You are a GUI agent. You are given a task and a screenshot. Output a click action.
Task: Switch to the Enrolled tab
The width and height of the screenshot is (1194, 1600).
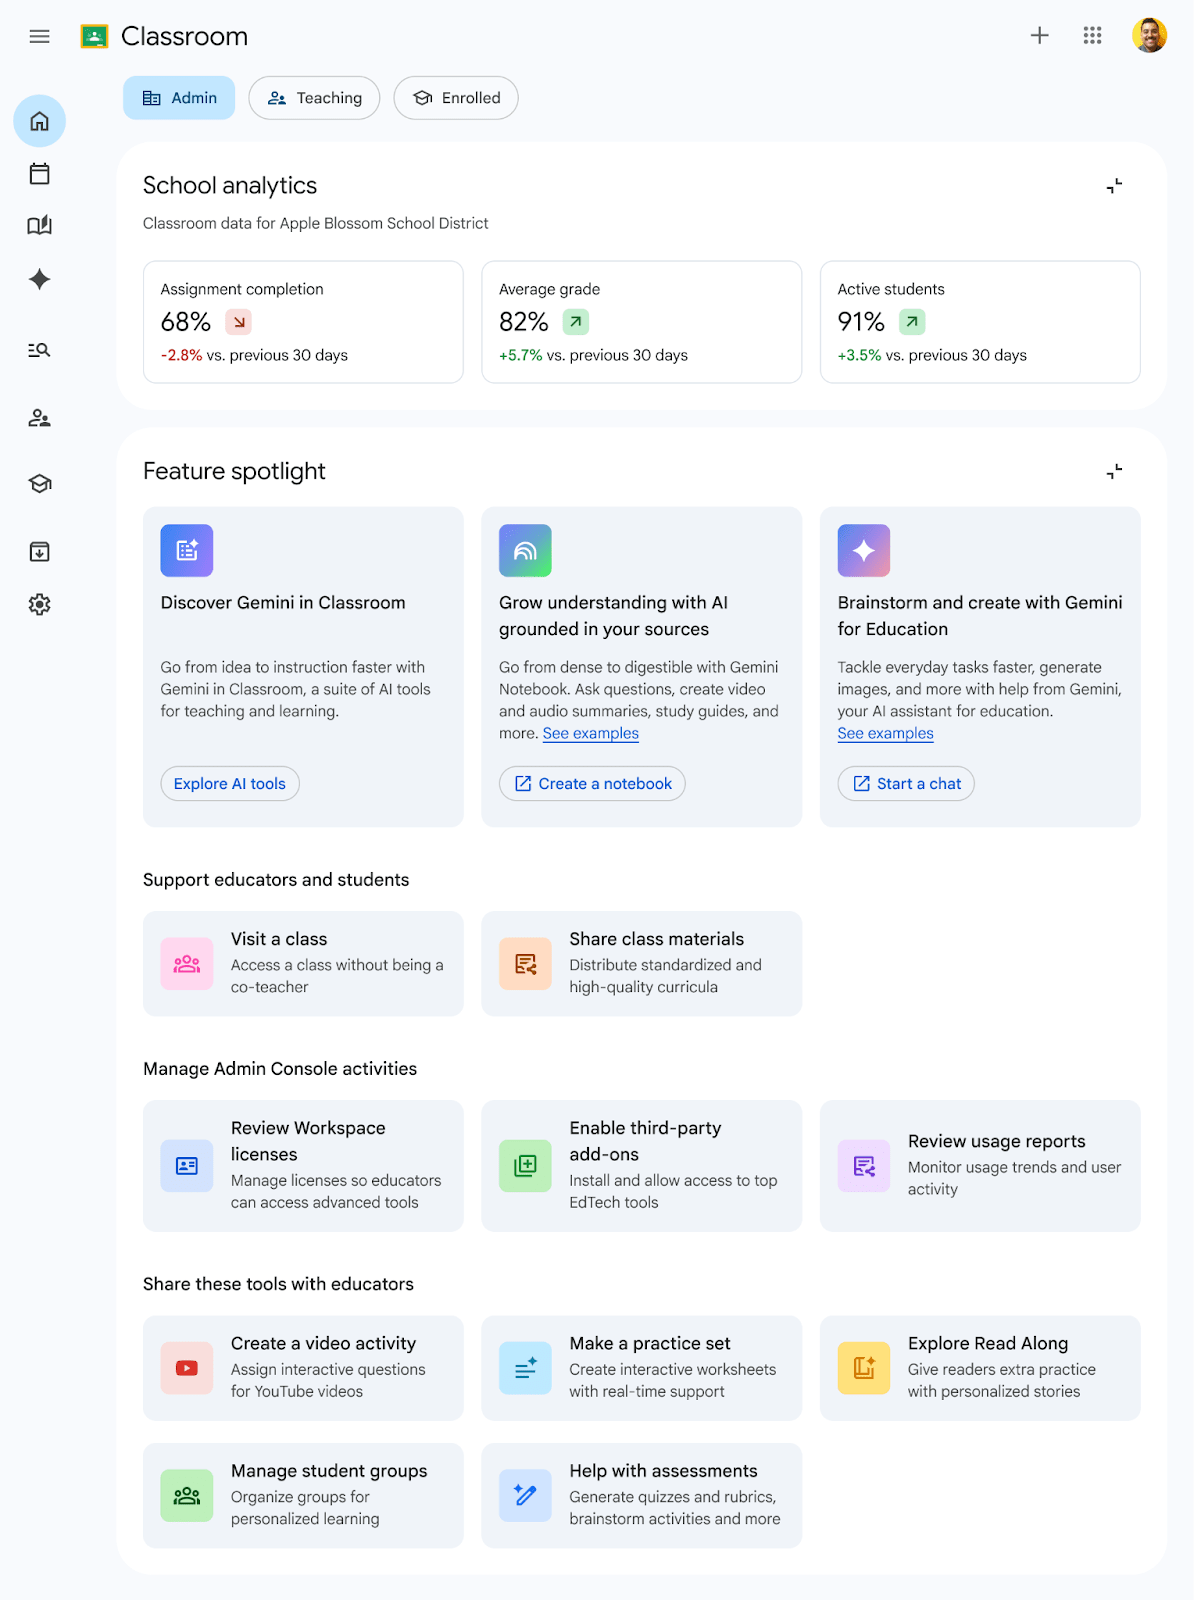tap(456, 98)
